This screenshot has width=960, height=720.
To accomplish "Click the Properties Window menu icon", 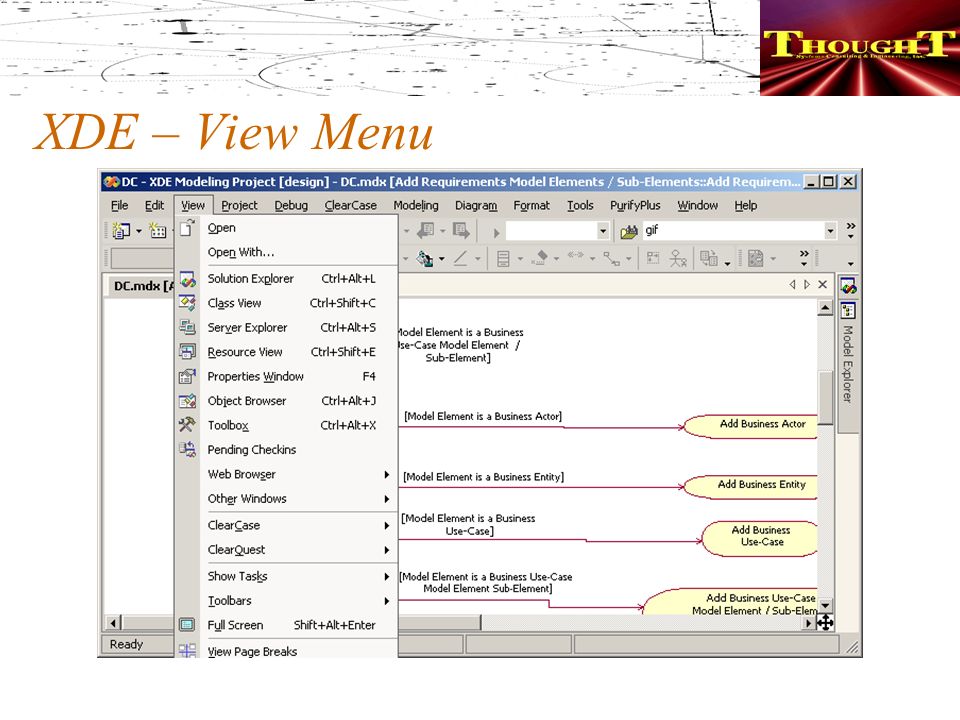I will pos(187,377).
